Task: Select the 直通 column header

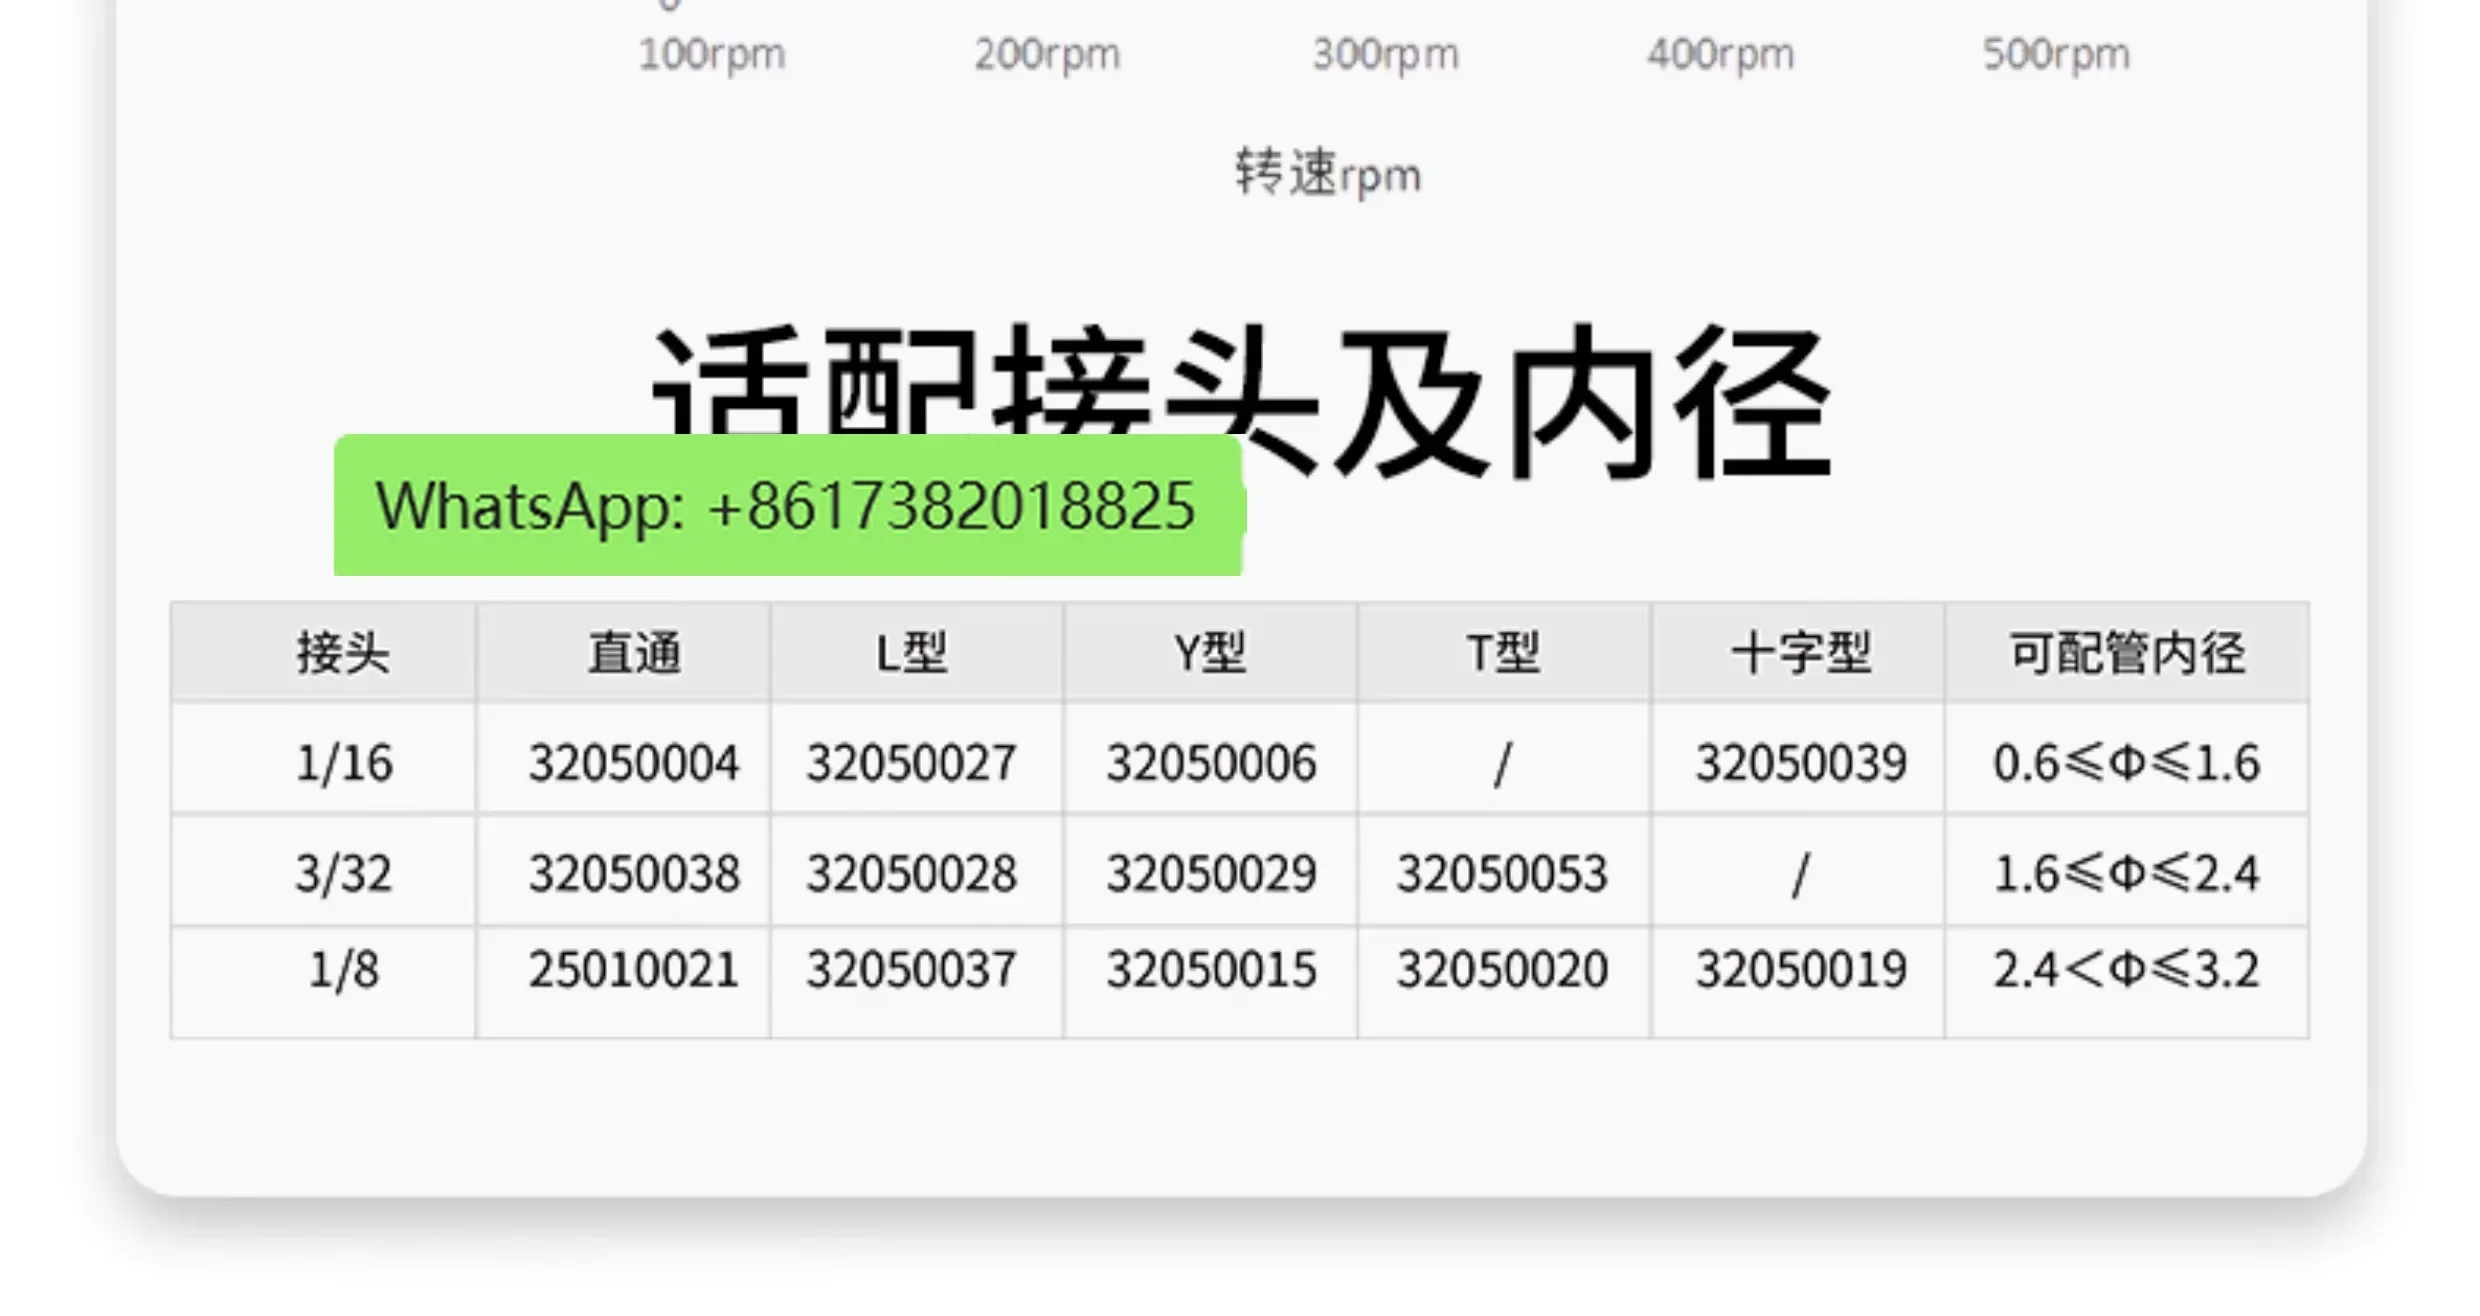Action: [634, 654]
